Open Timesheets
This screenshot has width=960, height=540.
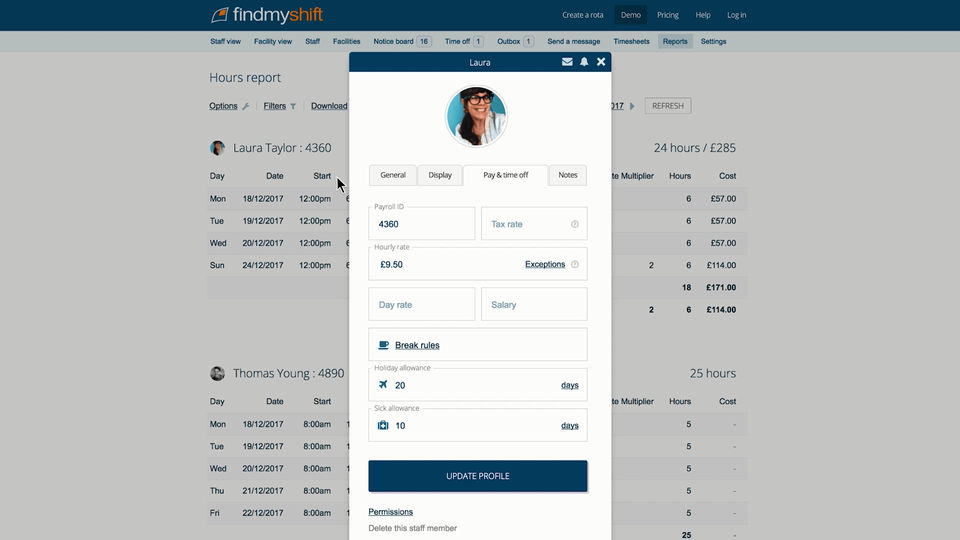[x=631, y=42]
